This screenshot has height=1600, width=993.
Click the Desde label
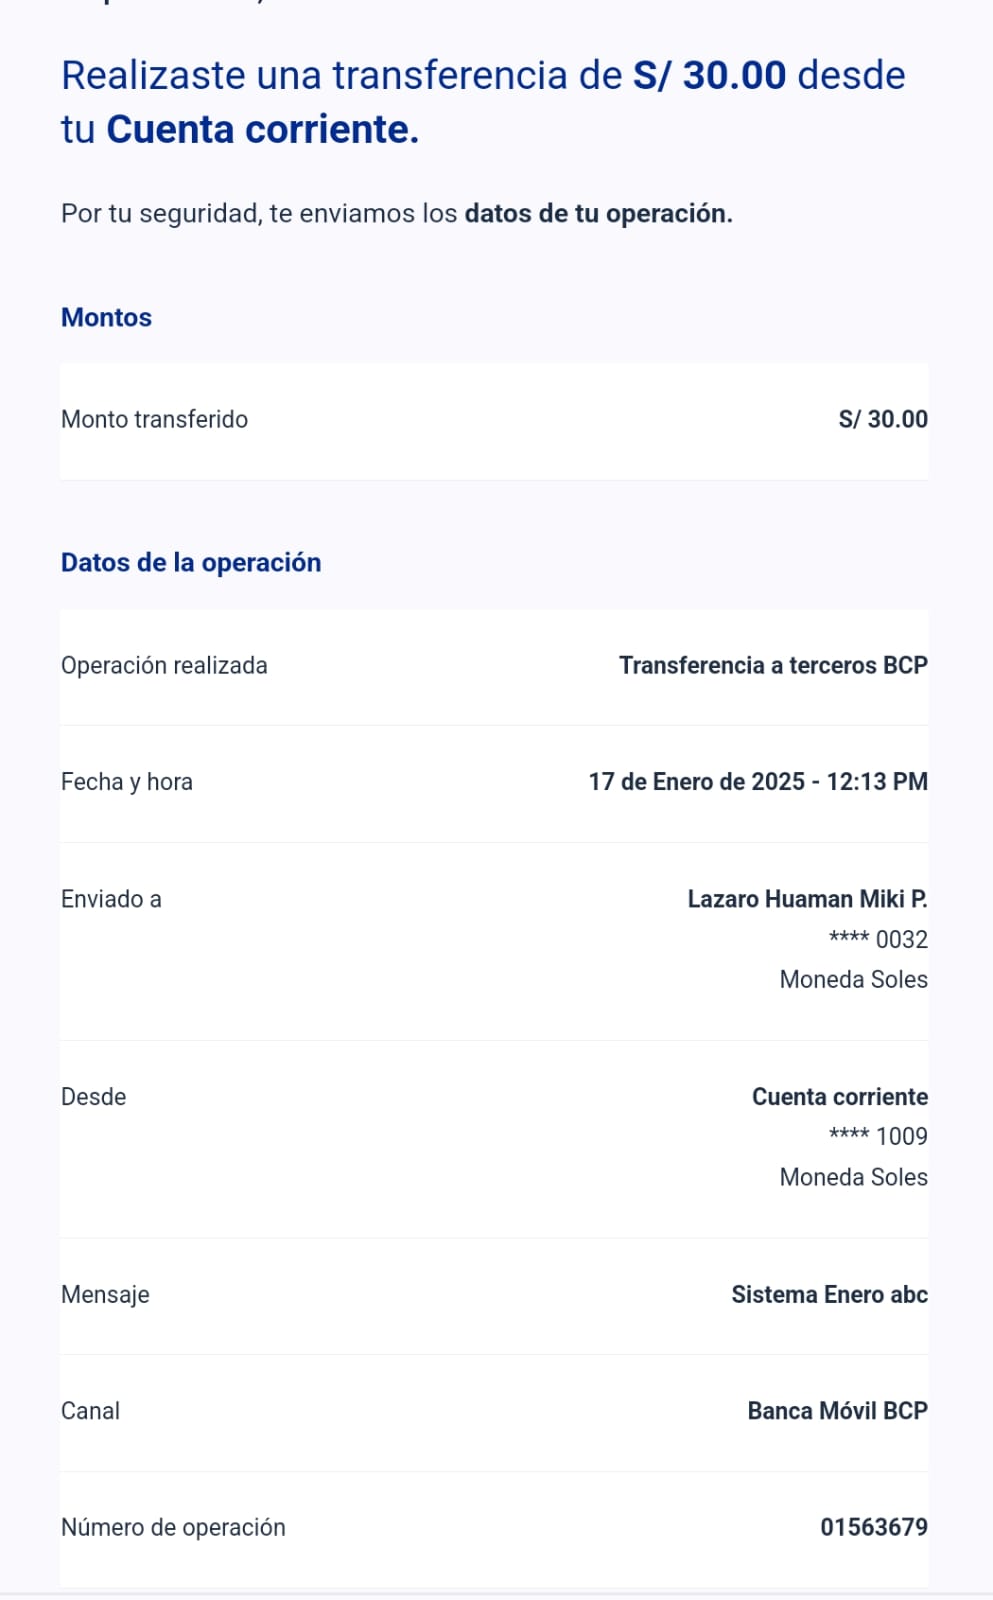click(x=94, y=1097)
